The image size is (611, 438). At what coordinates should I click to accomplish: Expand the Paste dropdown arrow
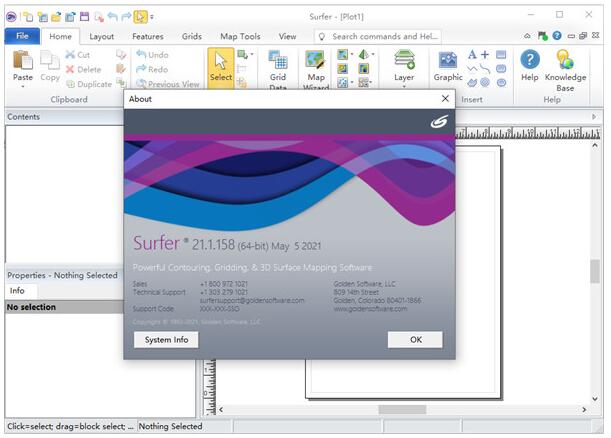tap(22, 87)
